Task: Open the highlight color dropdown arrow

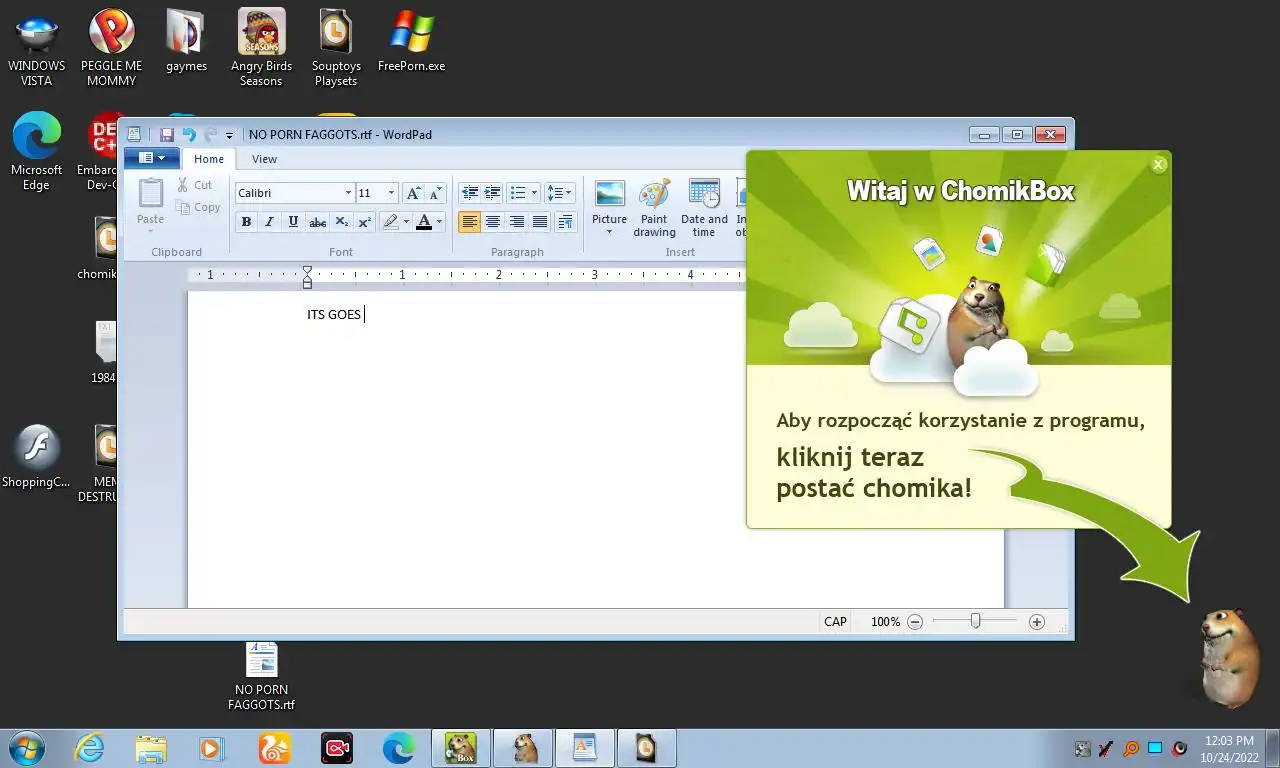Action: (406, 222)
